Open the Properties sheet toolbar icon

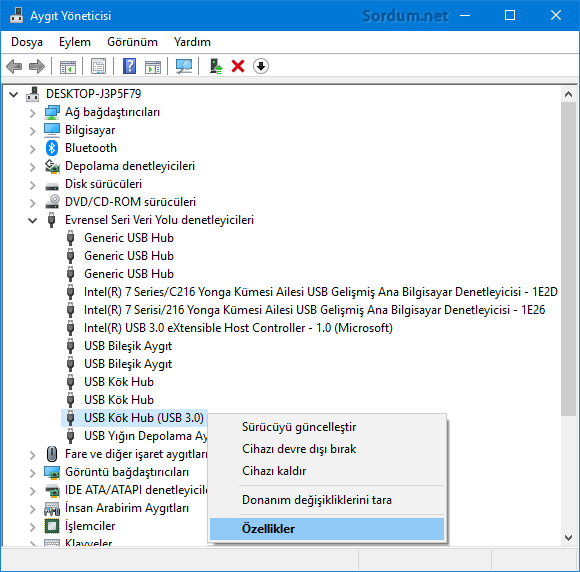pyautogui.click(x=98, y=67)
